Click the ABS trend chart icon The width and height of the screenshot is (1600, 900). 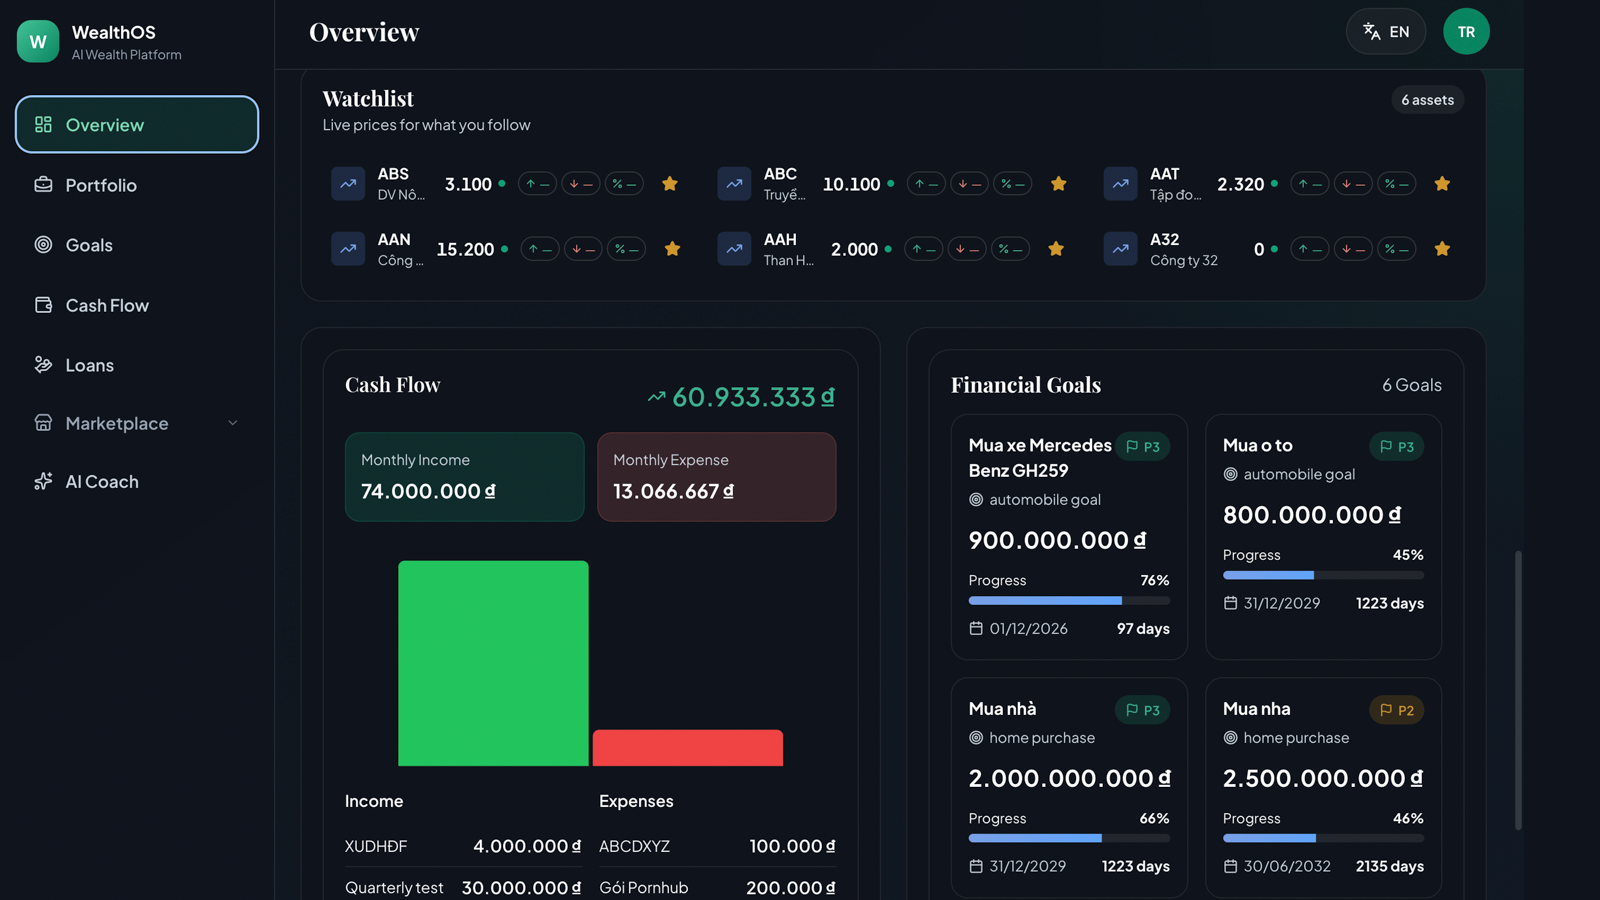pyautogui.click(x=348, y=184)
